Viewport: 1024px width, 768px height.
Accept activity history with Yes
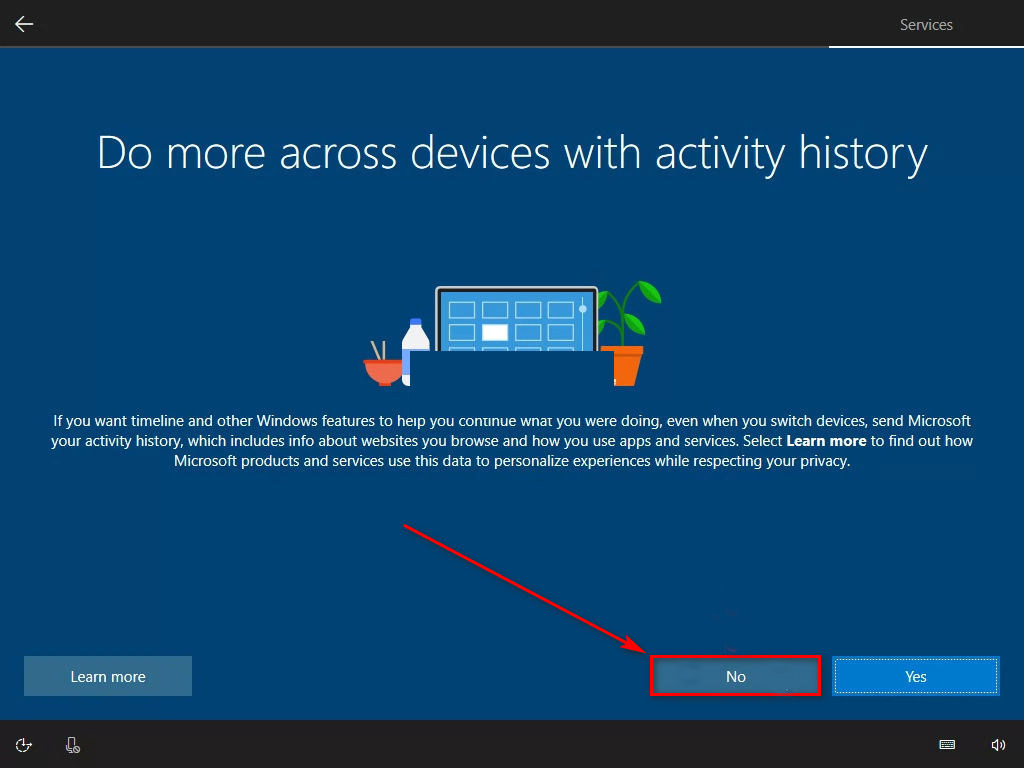[x=916, y=676]
